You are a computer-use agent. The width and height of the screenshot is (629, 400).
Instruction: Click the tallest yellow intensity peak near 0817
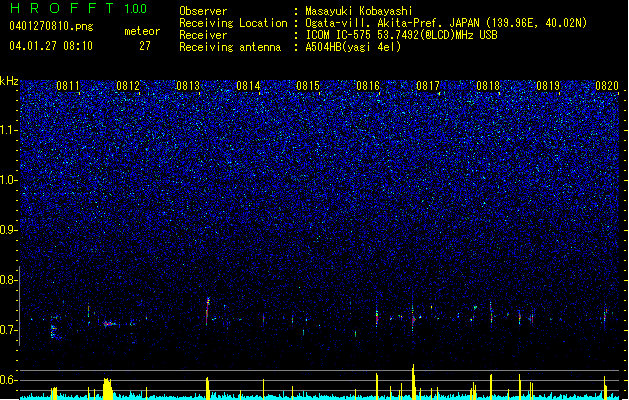pyautogui.click(x=413, y=381)
